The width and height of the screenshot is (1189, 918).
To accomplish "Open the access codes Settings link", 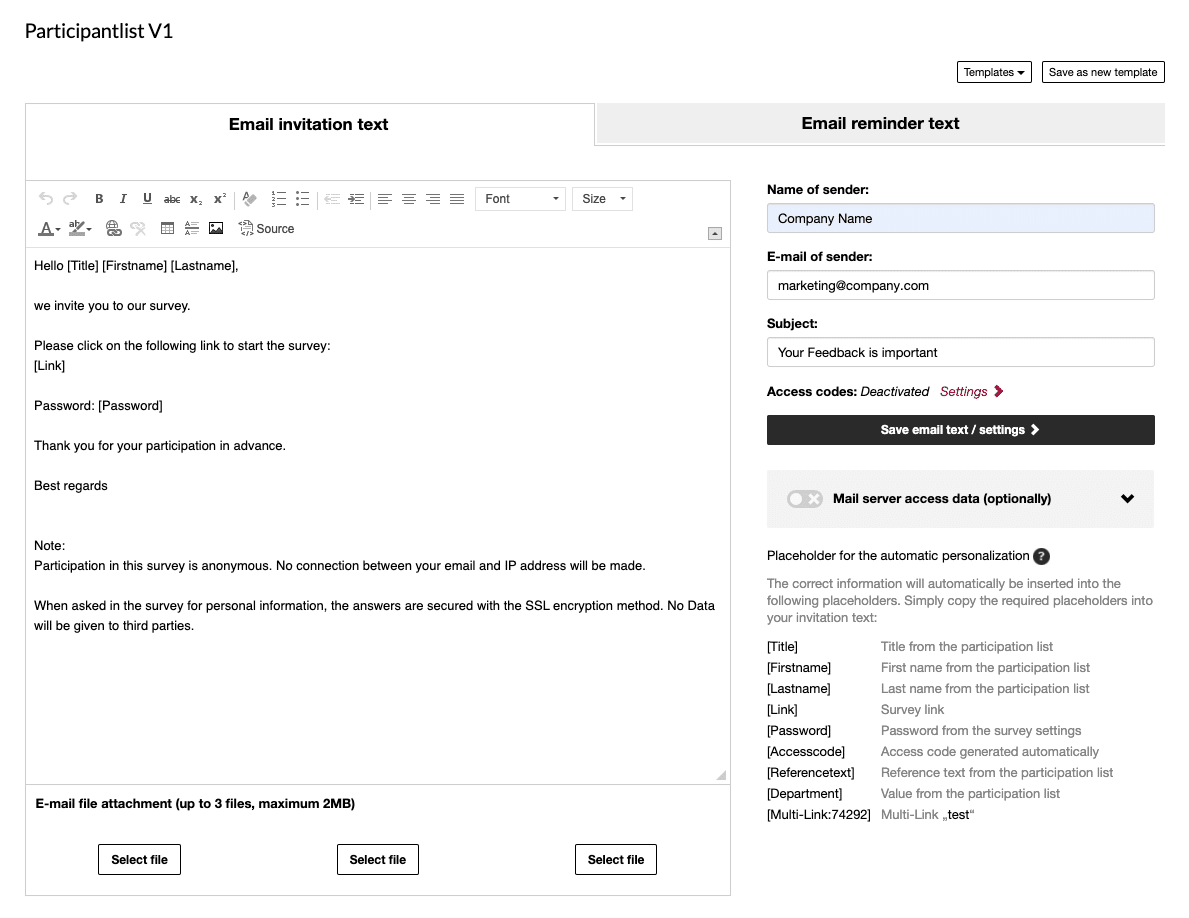I will [x=965, y=391].
